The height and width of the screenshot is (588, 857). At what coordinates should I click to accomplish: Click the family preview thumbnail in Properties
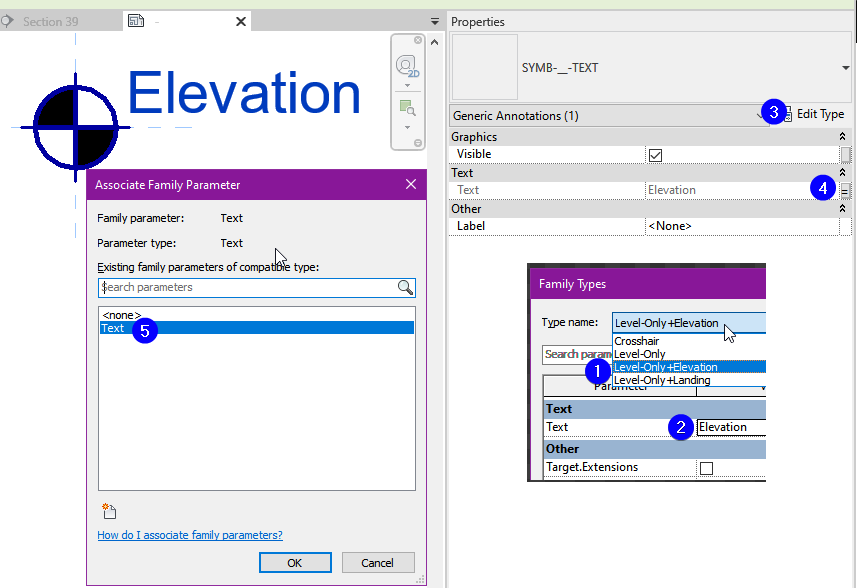pos(485,67)
